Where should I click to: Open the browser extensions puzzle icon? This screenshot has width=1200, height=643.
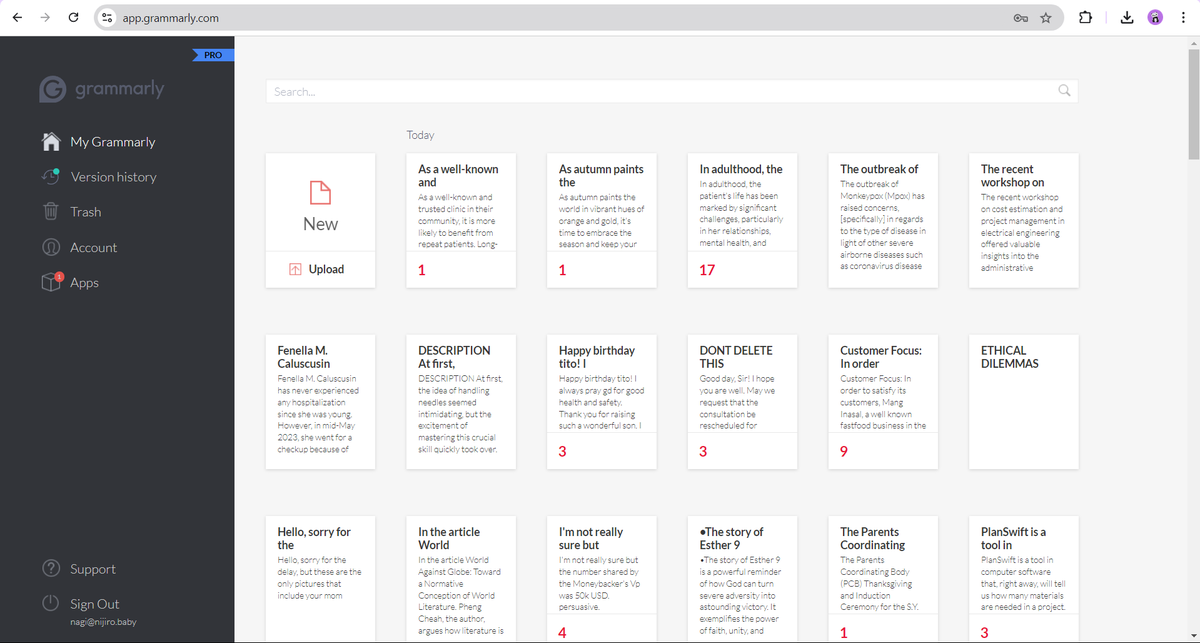(x=1085, y=17)
